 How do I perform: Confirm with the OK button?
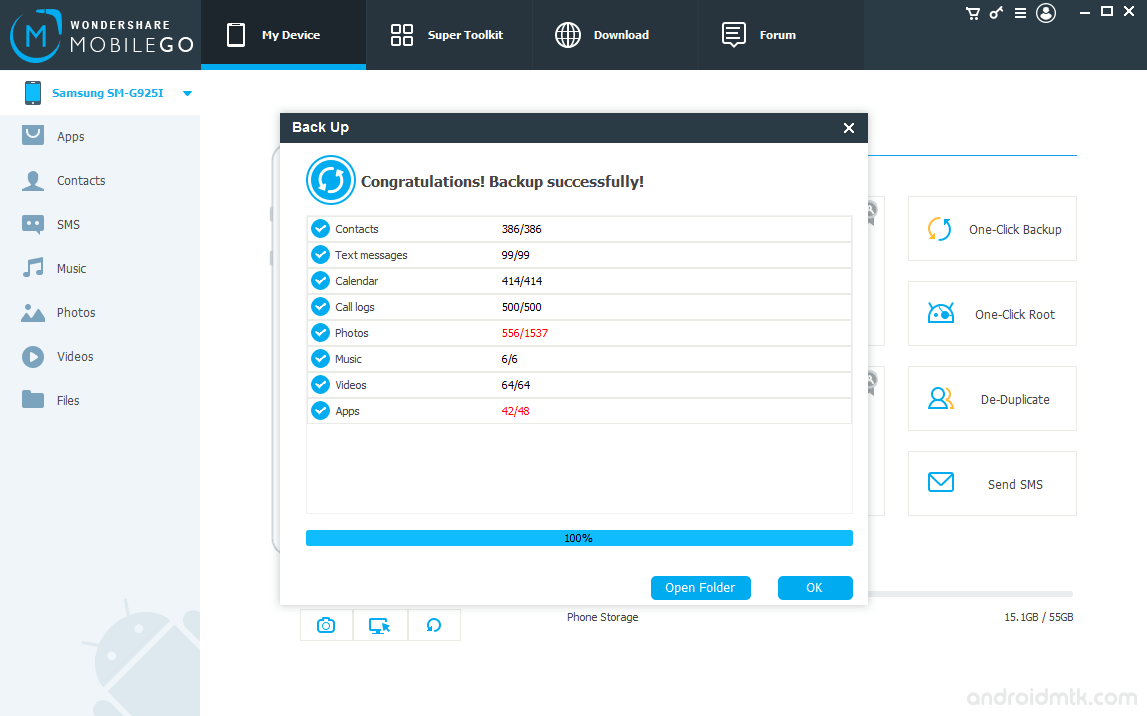(815, 588)
